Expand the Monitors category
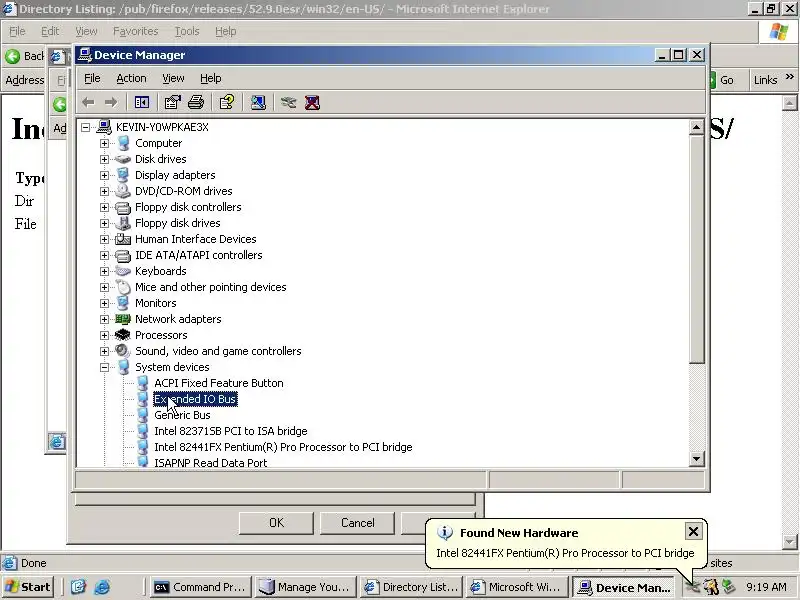Viewport: 800px width, 600px height. [104, 303]
